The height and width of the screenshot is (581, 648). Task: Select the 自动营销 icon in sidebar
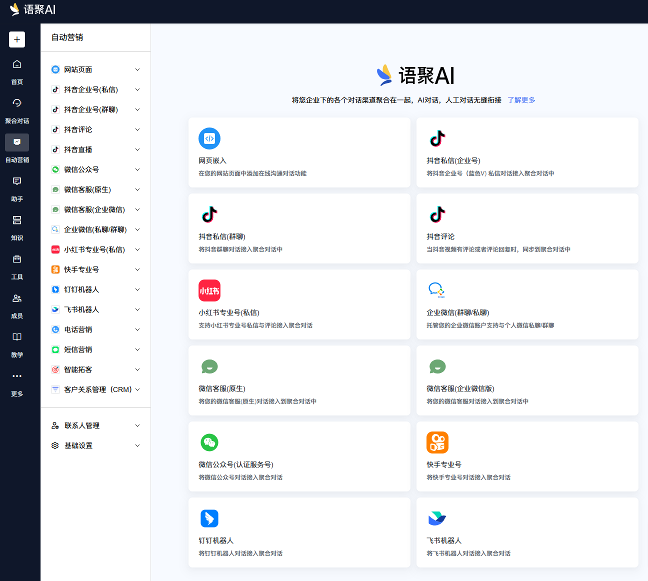(17, 142)
